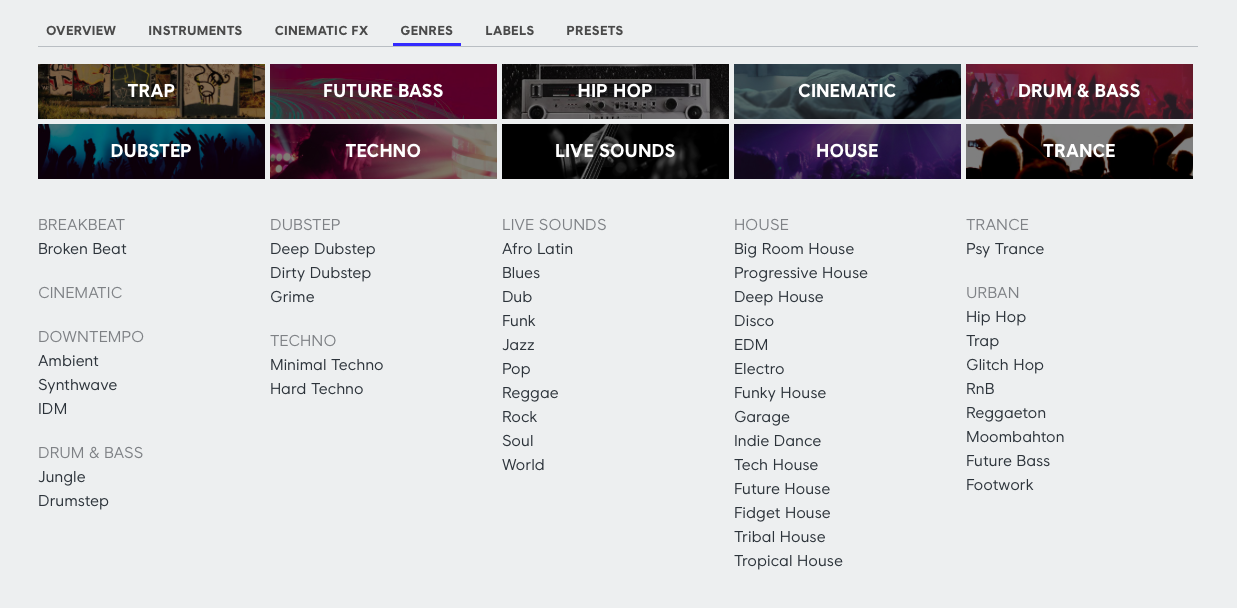This screenshot has height=608, width=1237.
Task: Open the Minimal Techno link
Action: (x=326, y=365)
